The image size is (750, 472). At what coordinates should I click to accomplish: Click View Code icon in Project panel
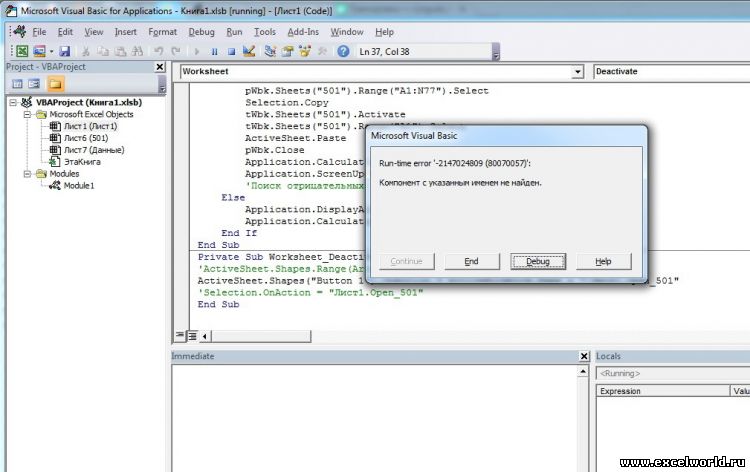15,83
